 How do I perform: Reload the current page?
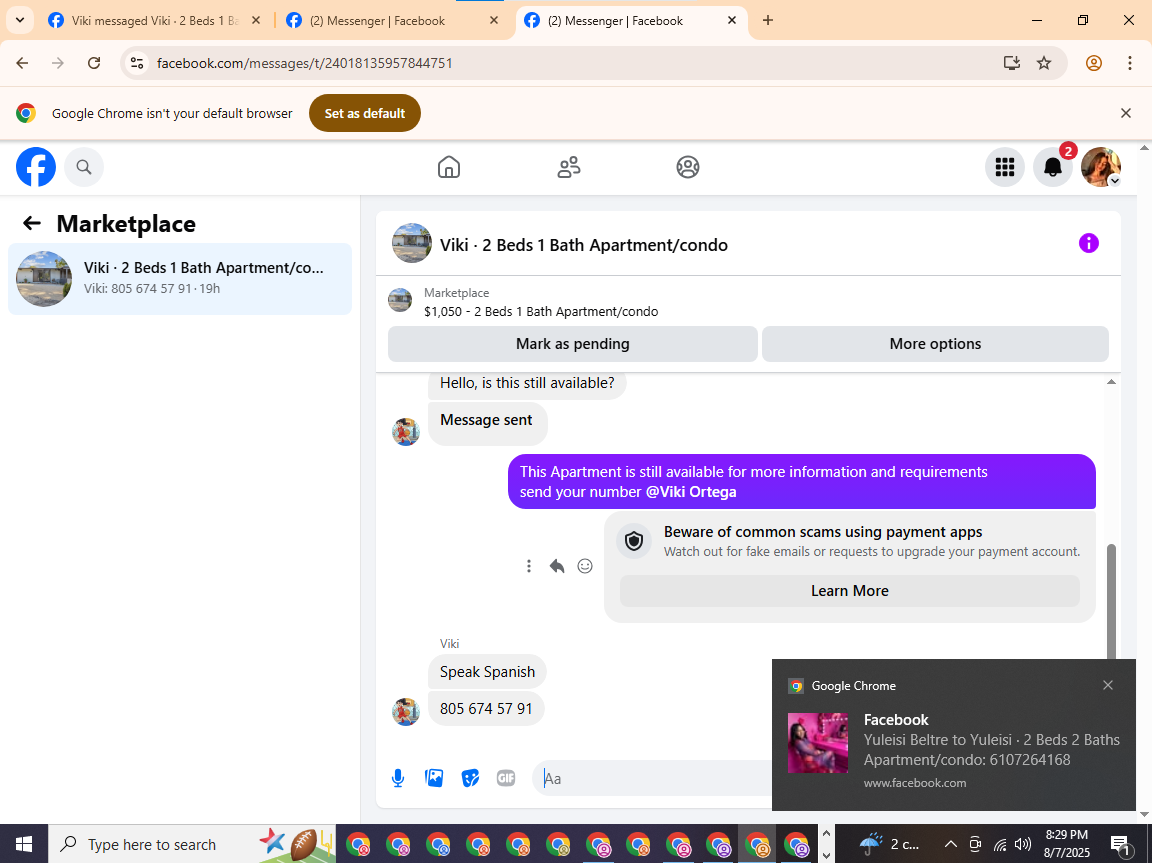pos(94,63)
